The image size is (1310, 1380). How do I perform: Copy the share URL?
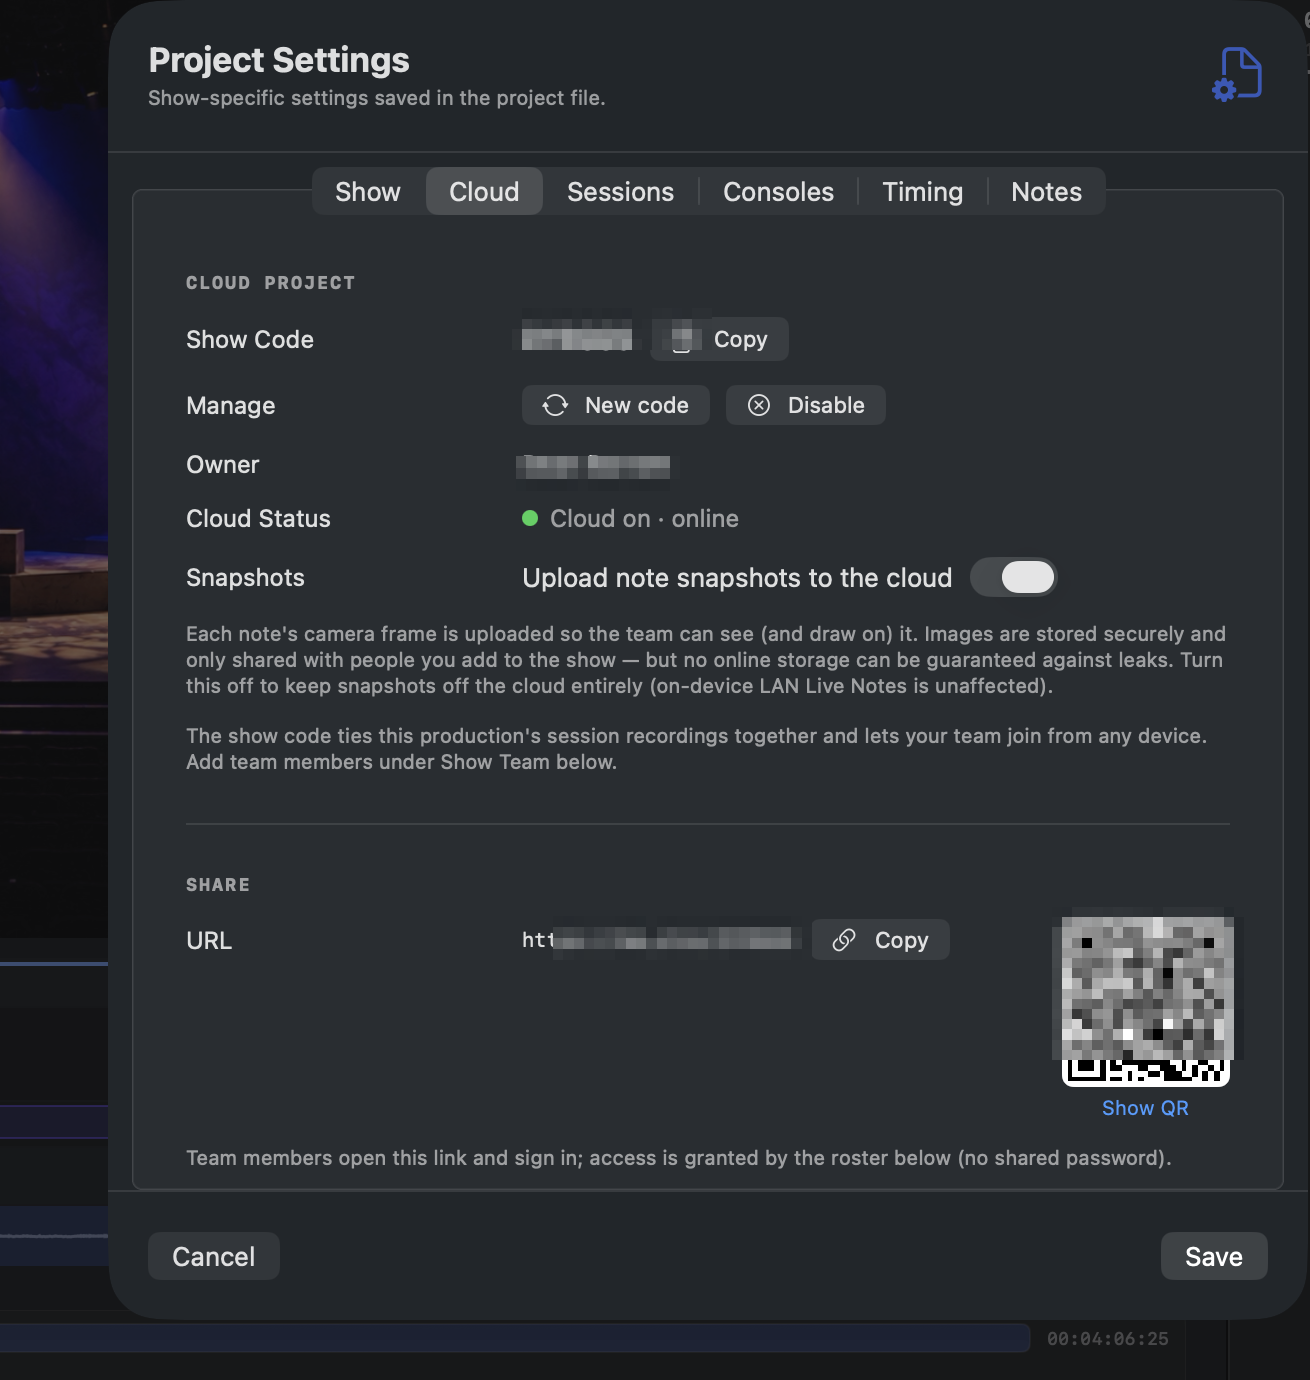[881, 940]
